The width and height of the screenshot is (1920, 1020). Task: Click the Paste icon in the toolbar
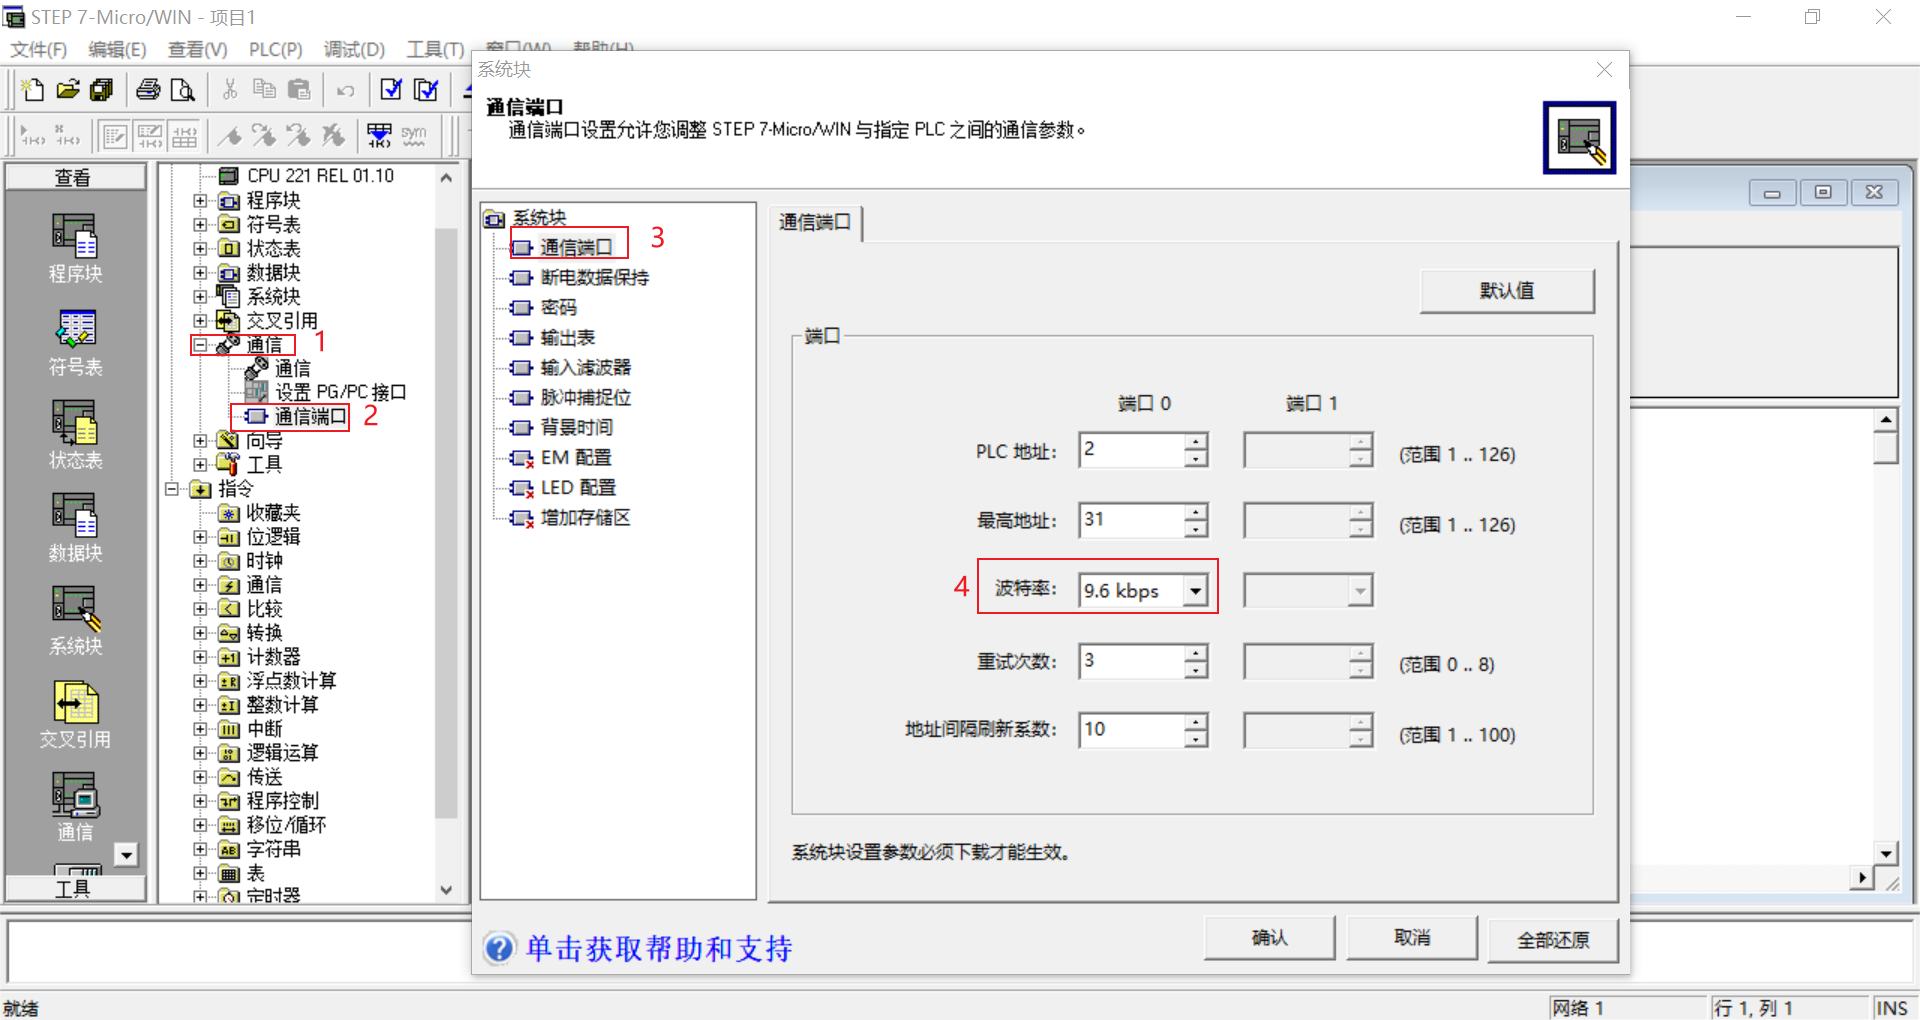tap(299, 89)
